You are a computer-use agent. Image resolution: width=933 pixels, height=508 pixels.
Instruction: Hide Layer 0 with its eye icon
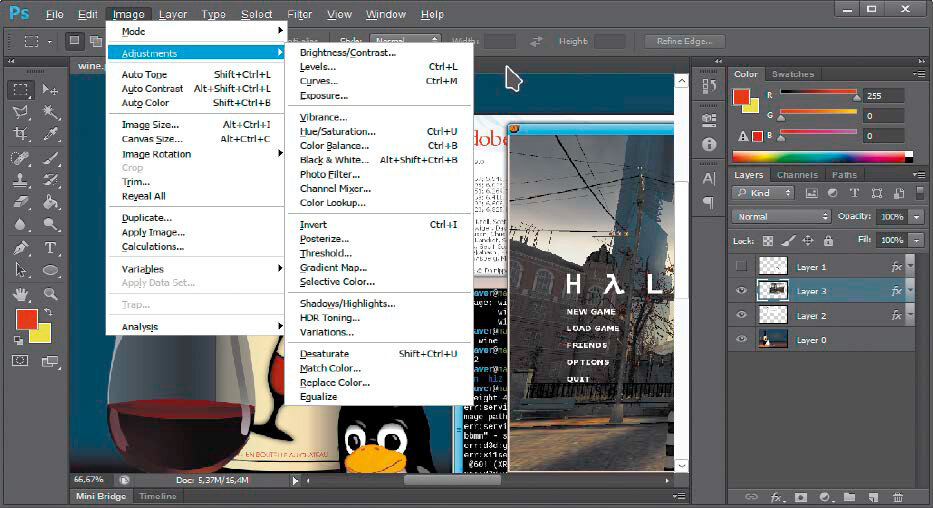(x=741, y=339)
